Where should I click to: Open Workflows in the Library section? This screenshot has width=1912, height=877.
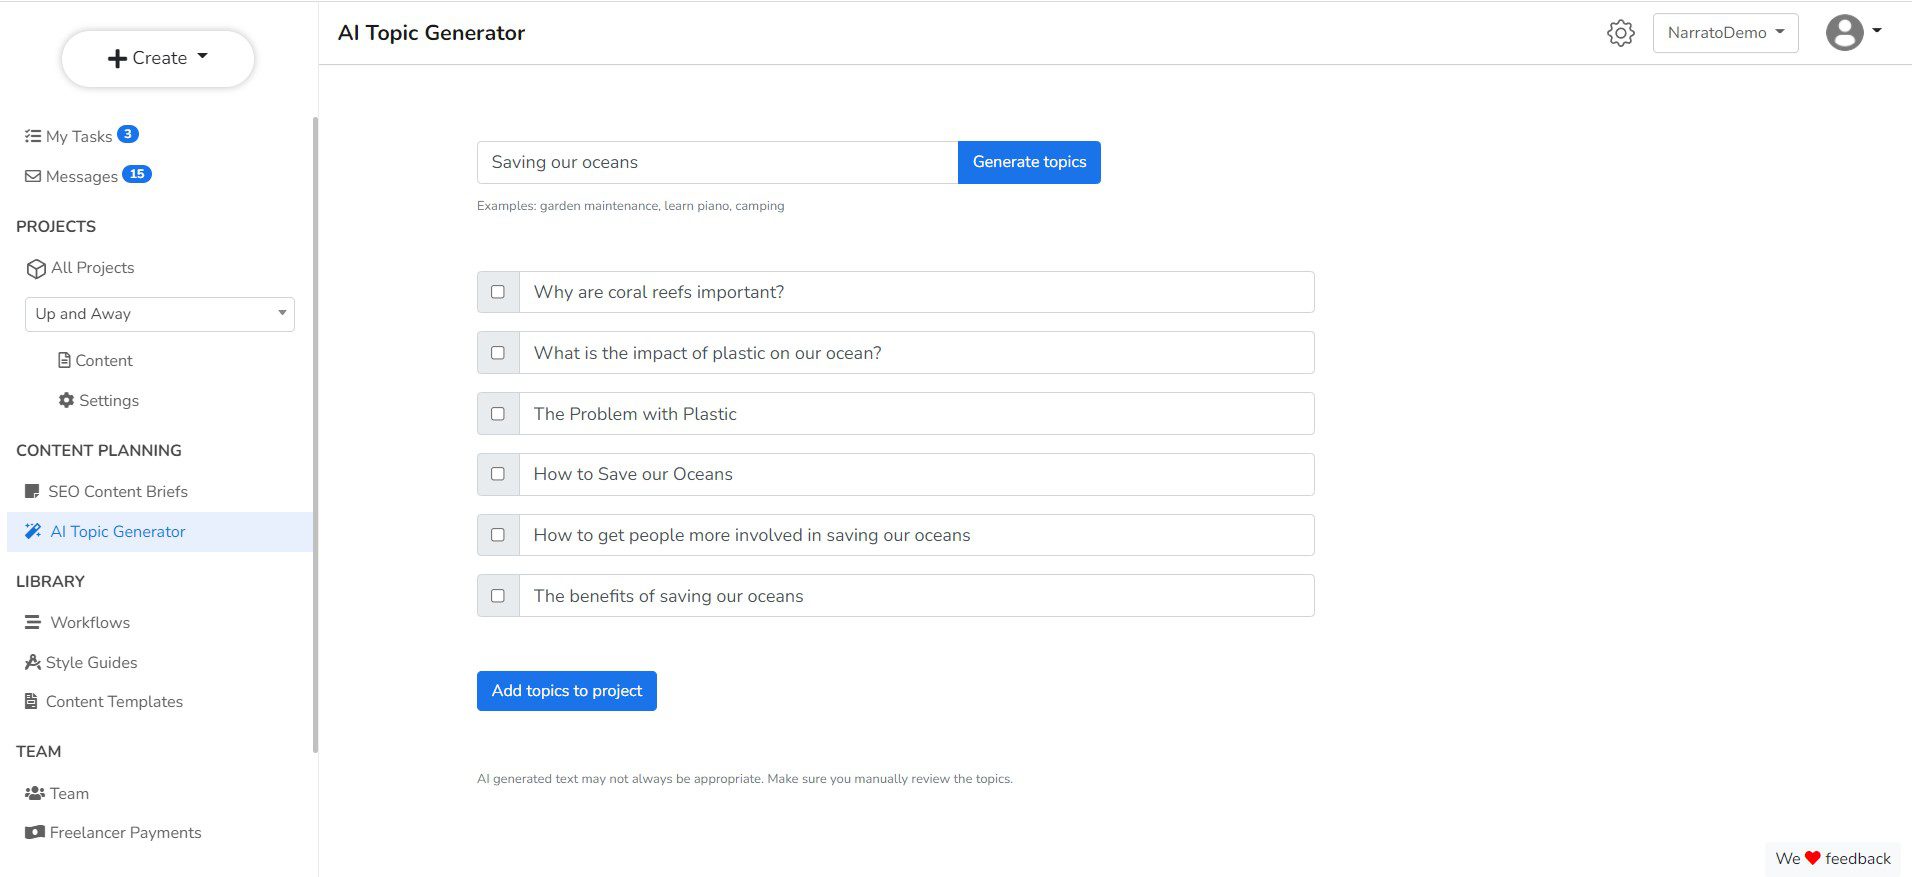coord(90,622)
